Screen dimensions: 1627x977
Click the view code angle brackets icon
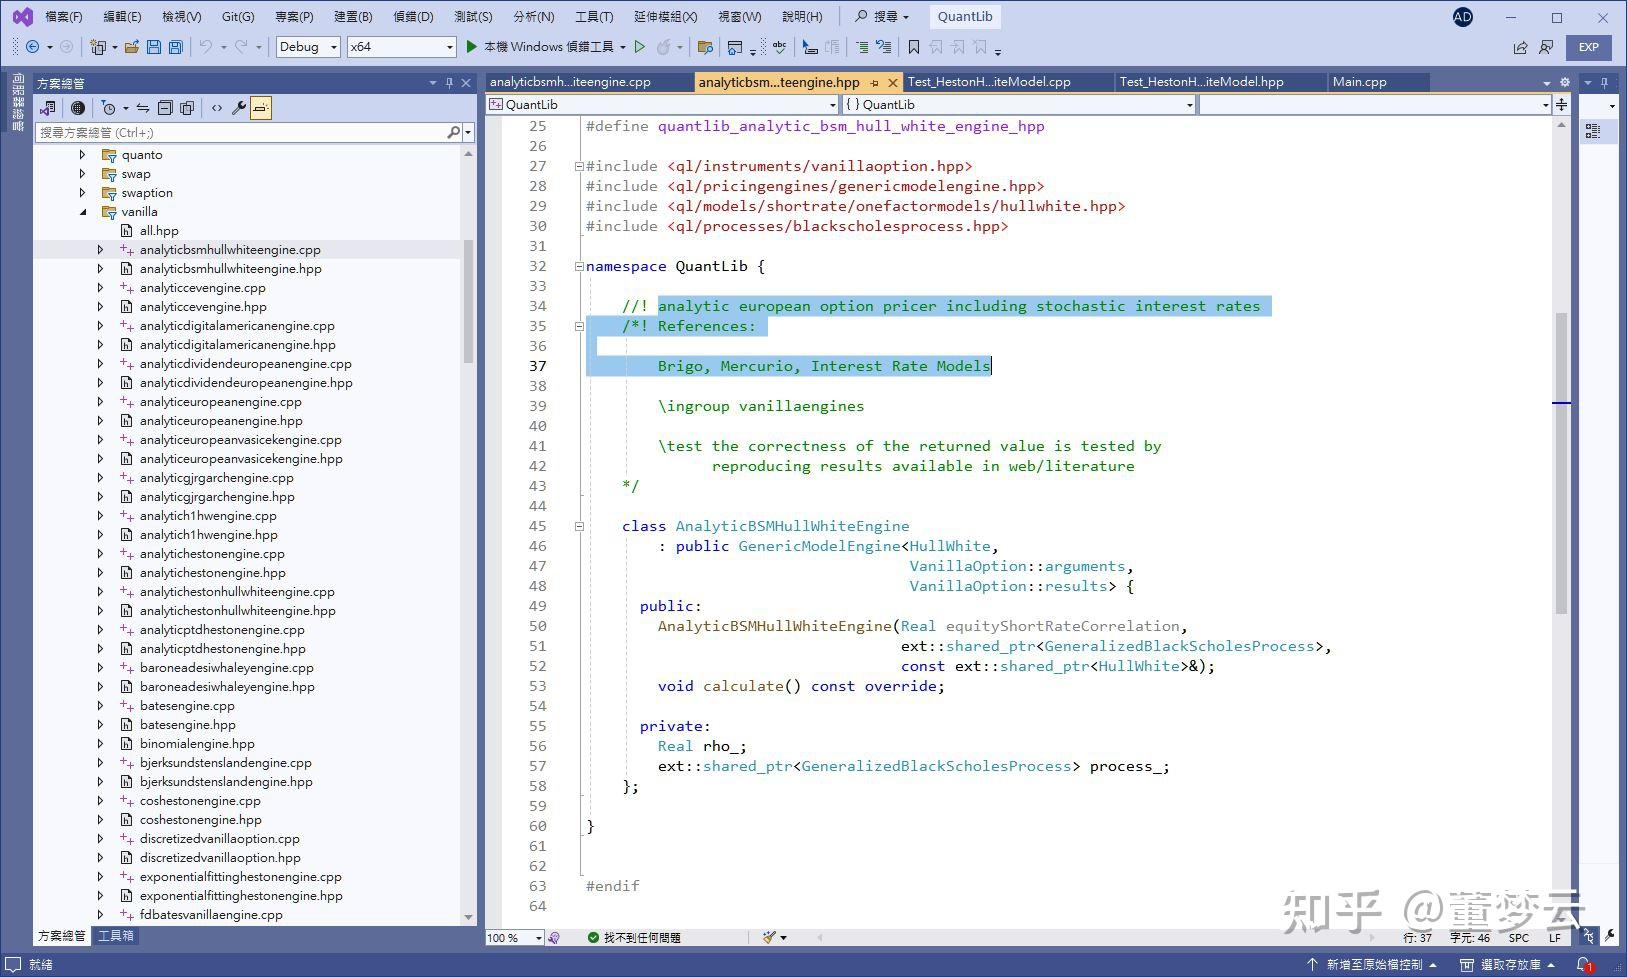[216, 108]
